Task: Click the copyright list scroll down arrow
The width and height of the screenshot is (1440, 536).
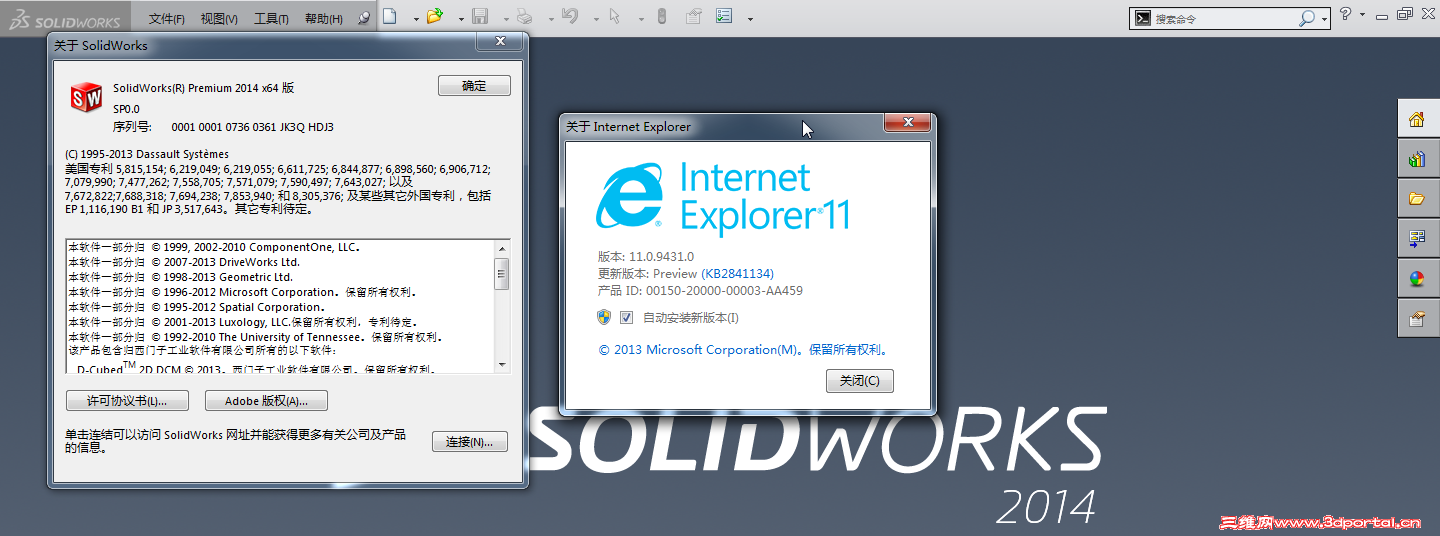Action: [502, 365]
